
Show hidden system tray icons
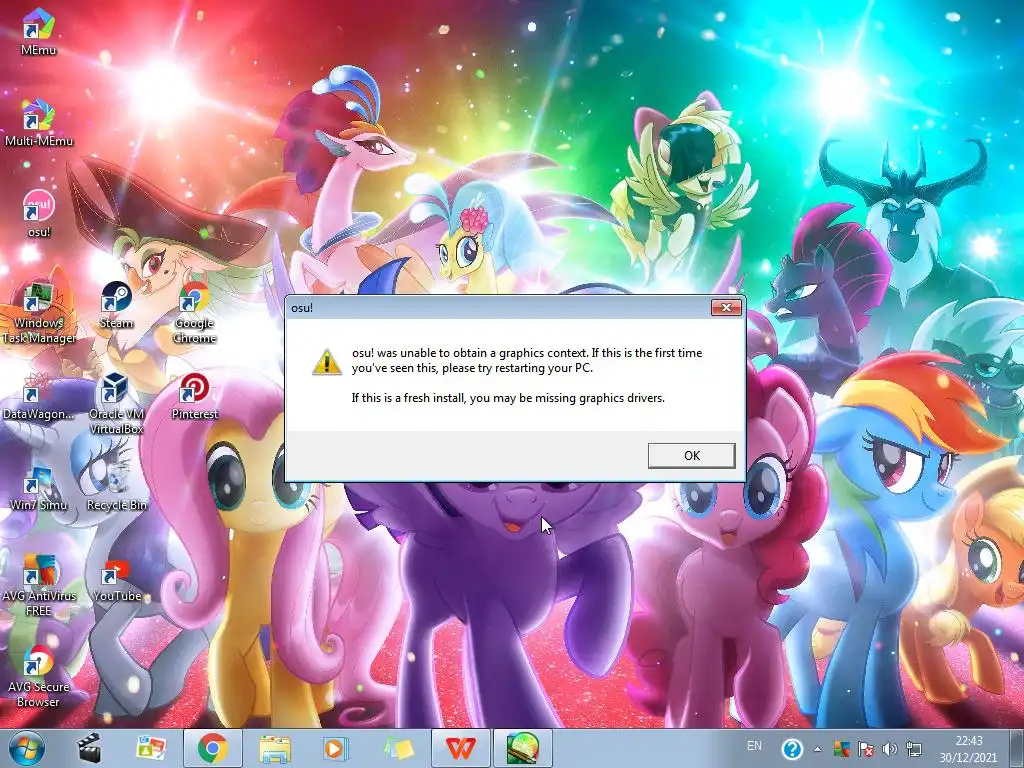pos(818,749)
